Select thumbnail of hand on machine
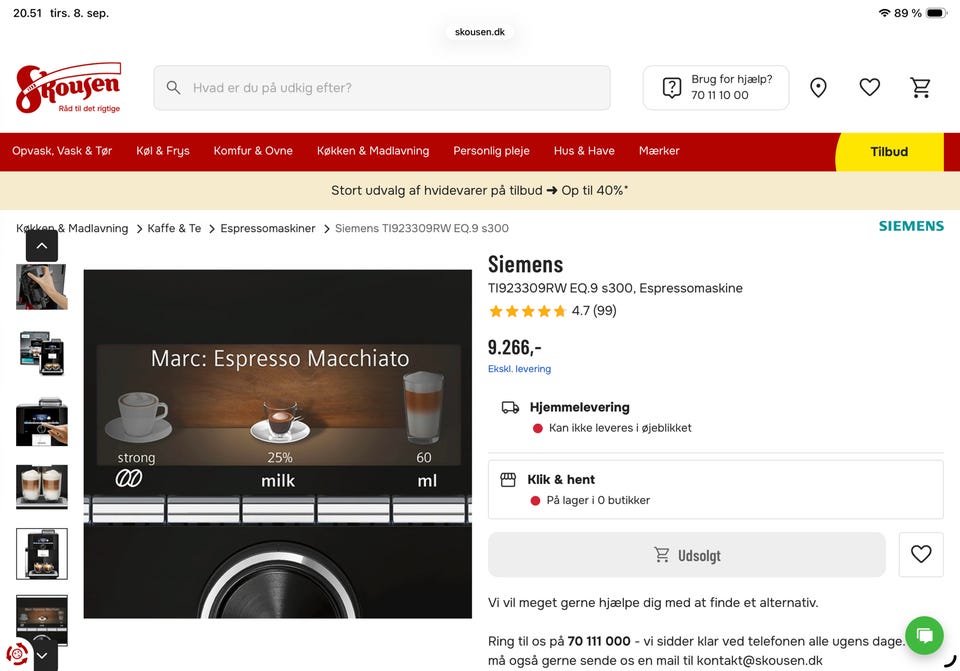This screenshot has width=960, height=671. click(42, 287)
